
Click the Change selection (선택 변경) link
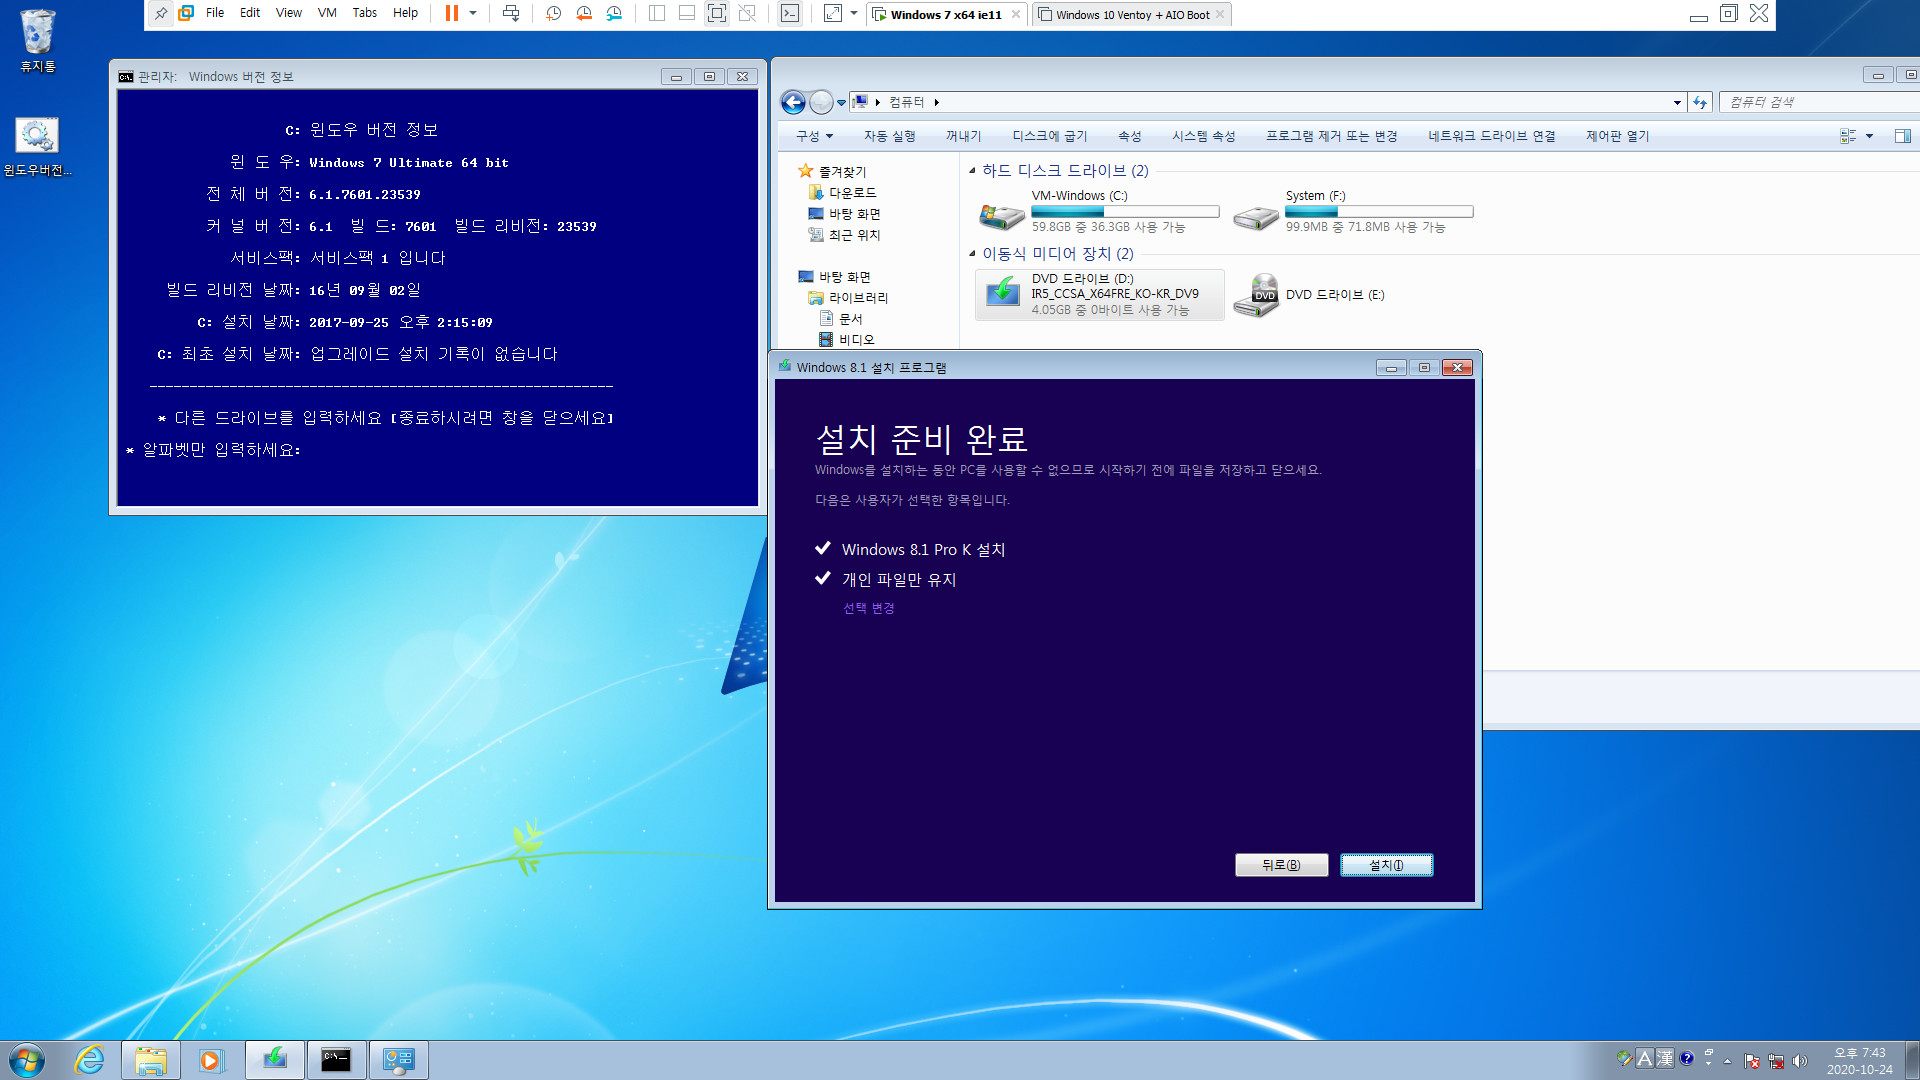[868, 608]
